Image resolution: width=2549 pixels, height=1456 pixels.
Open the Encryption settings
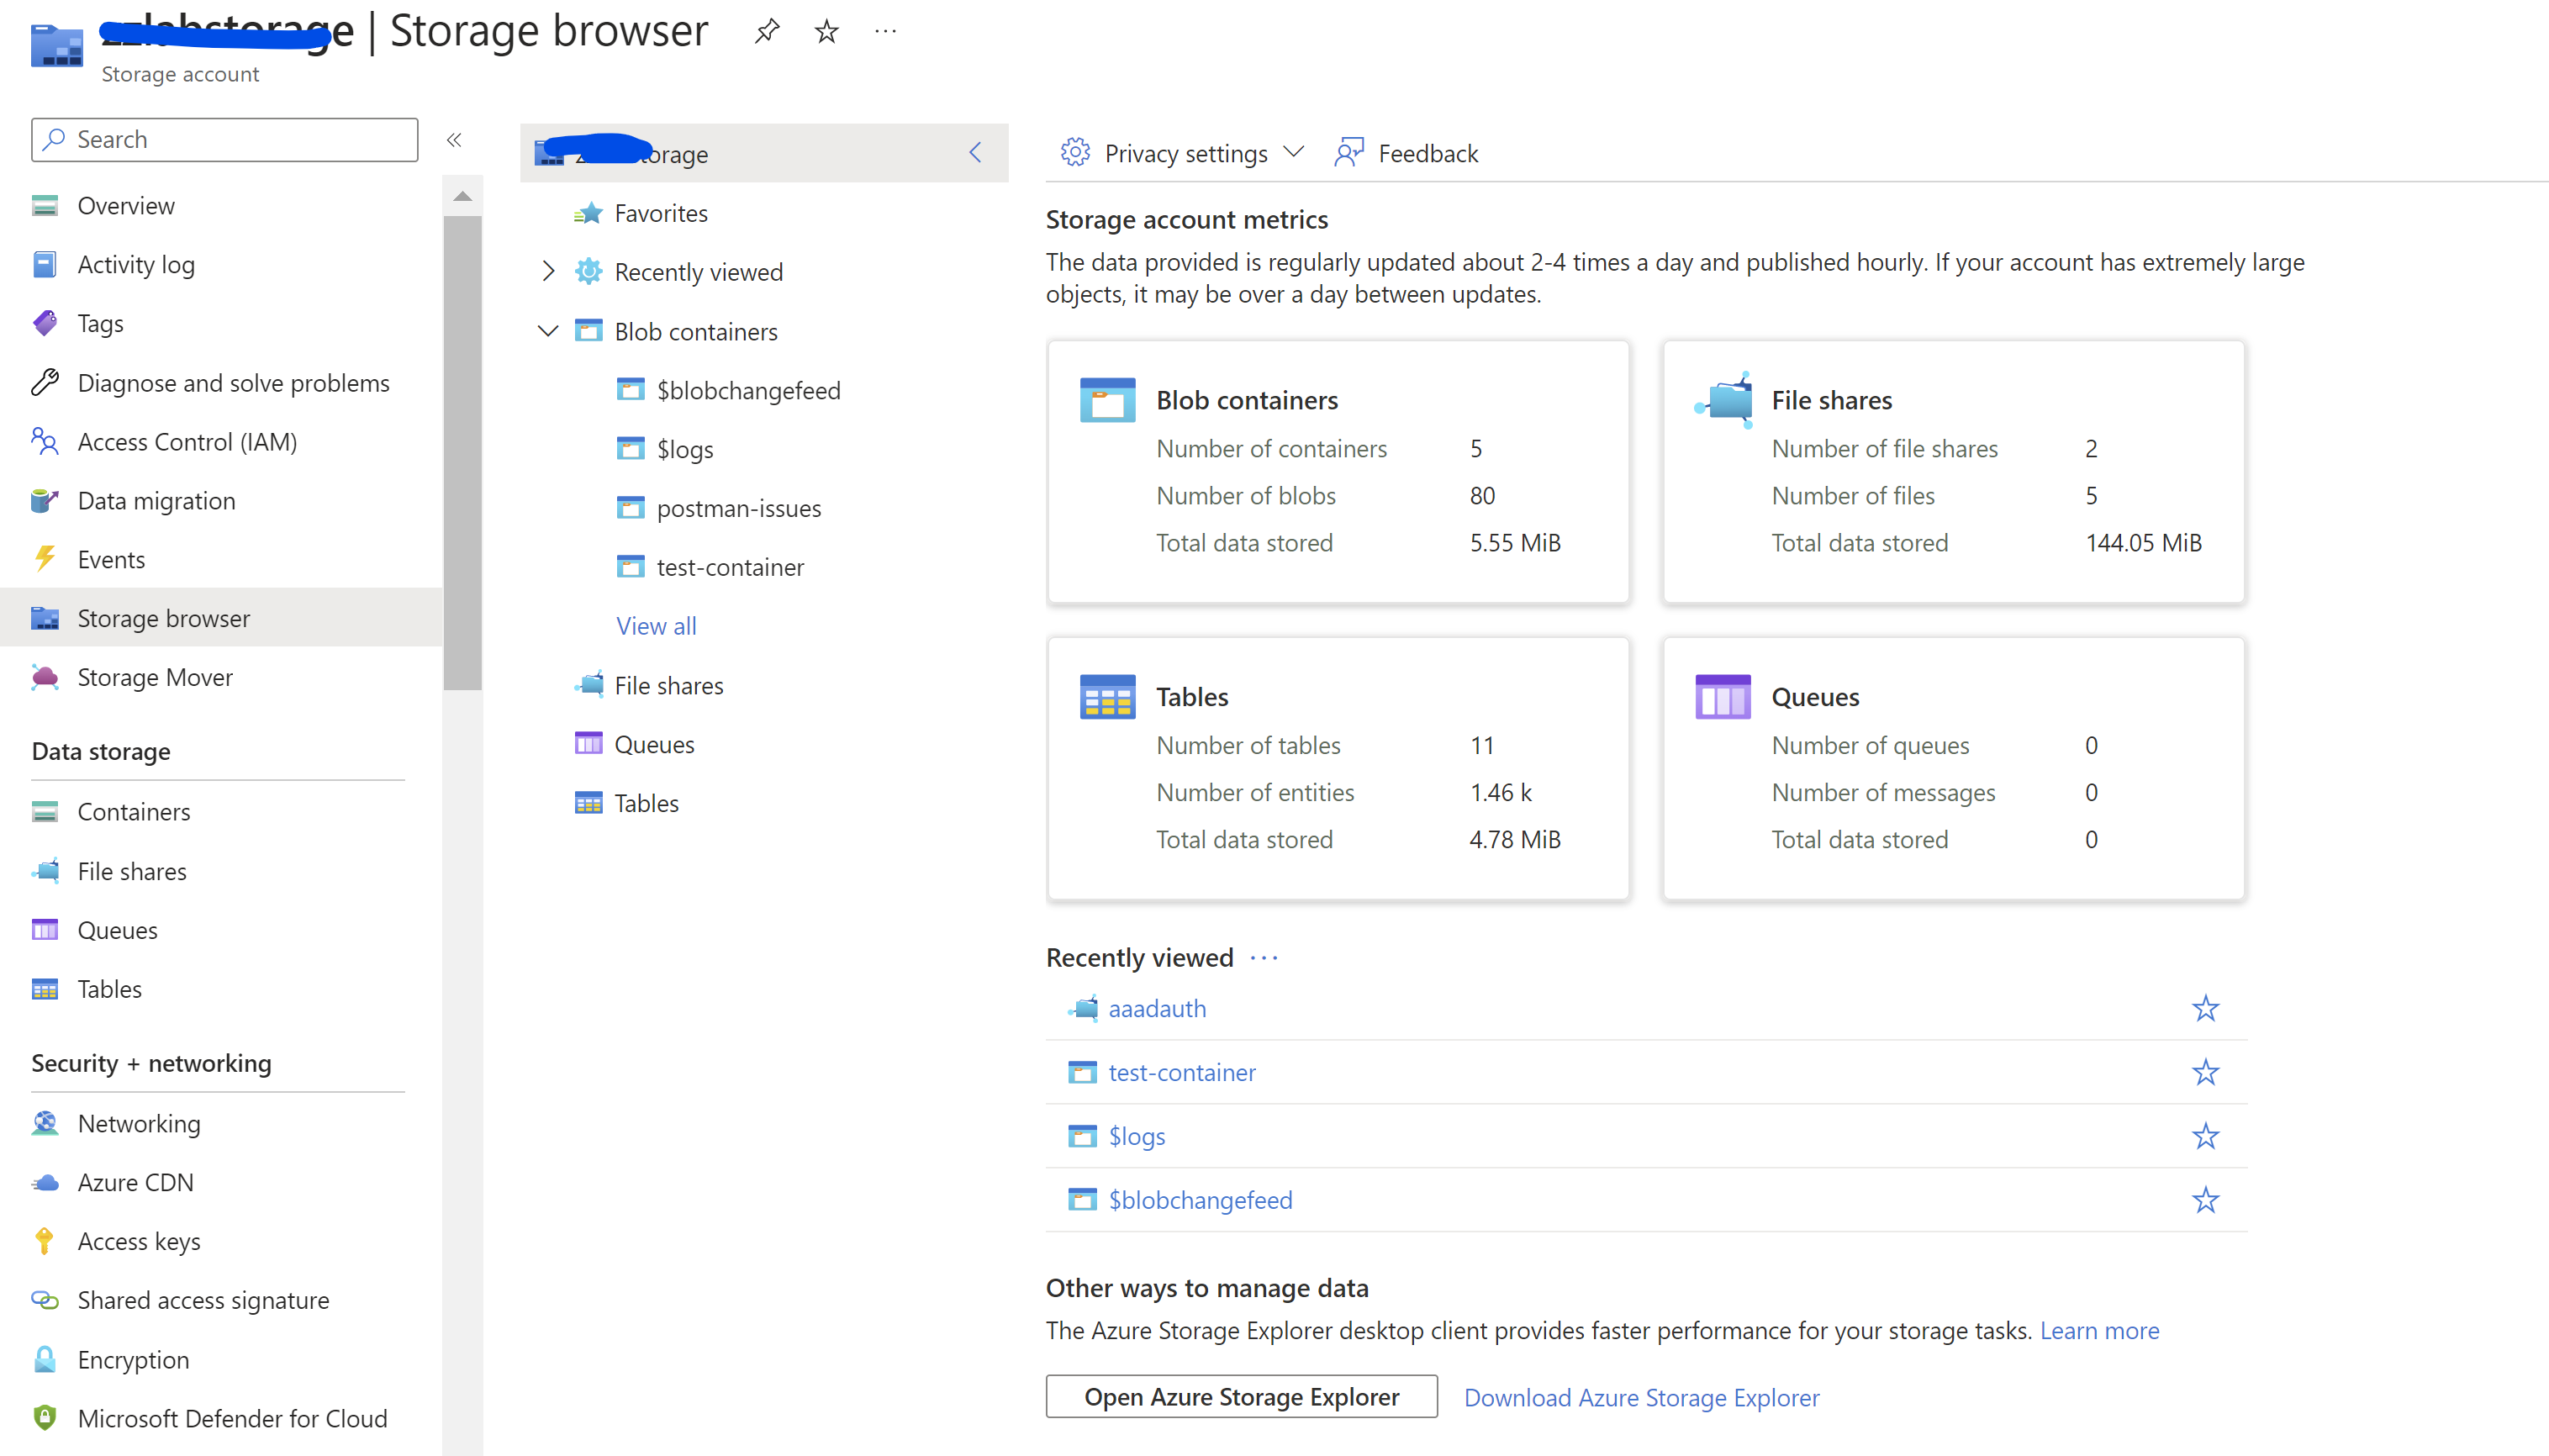click(x=133, y=1359)
